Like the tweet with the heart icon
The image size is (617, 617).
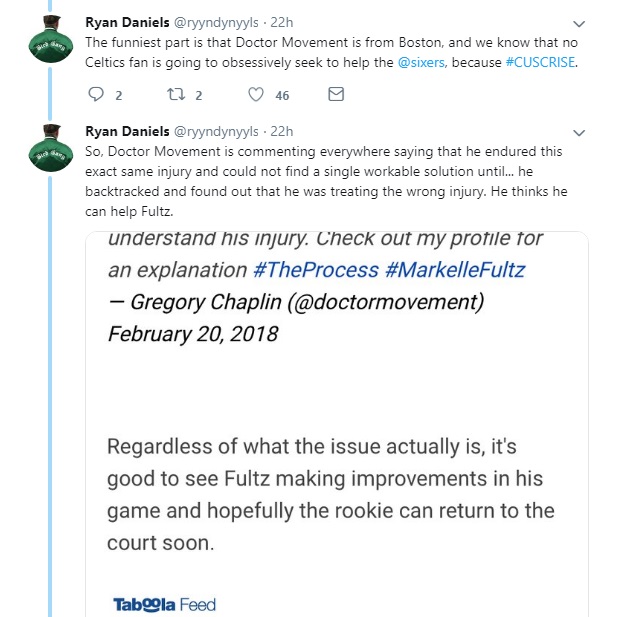pyautogui.click(x=256, y=95)
